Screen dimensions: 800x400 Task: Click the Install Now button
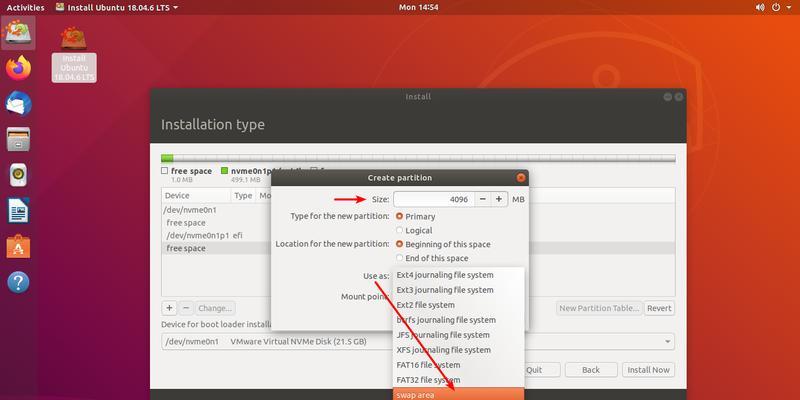coord(648,370)
